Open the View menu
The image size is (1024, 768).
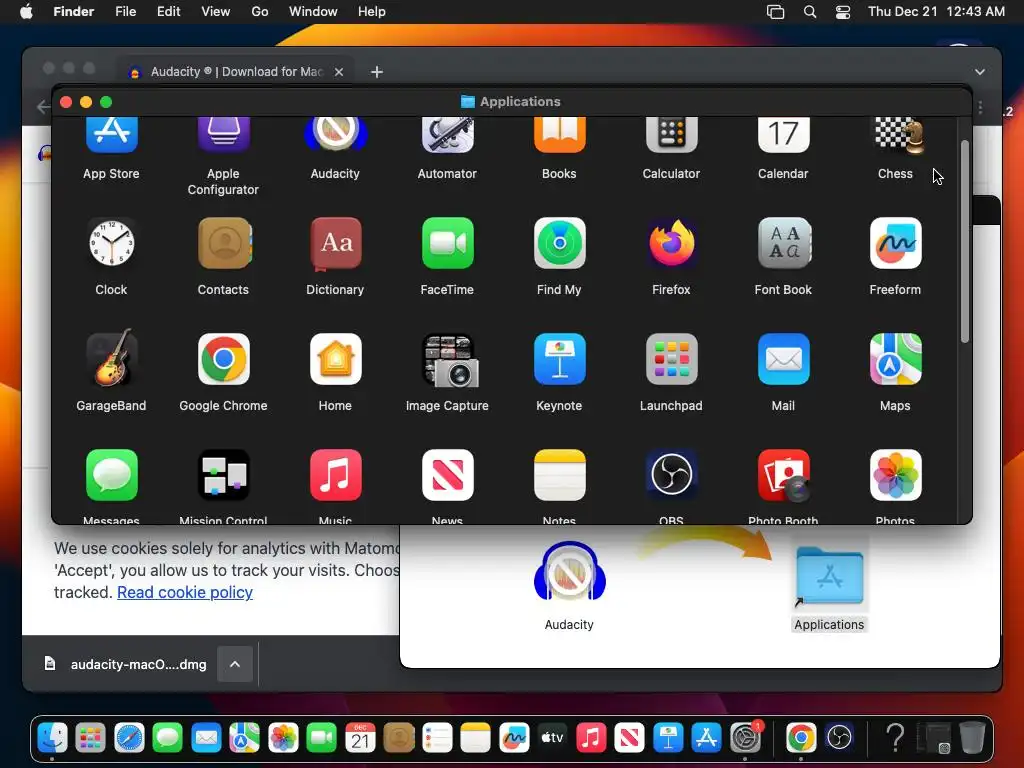coord(215,11)
